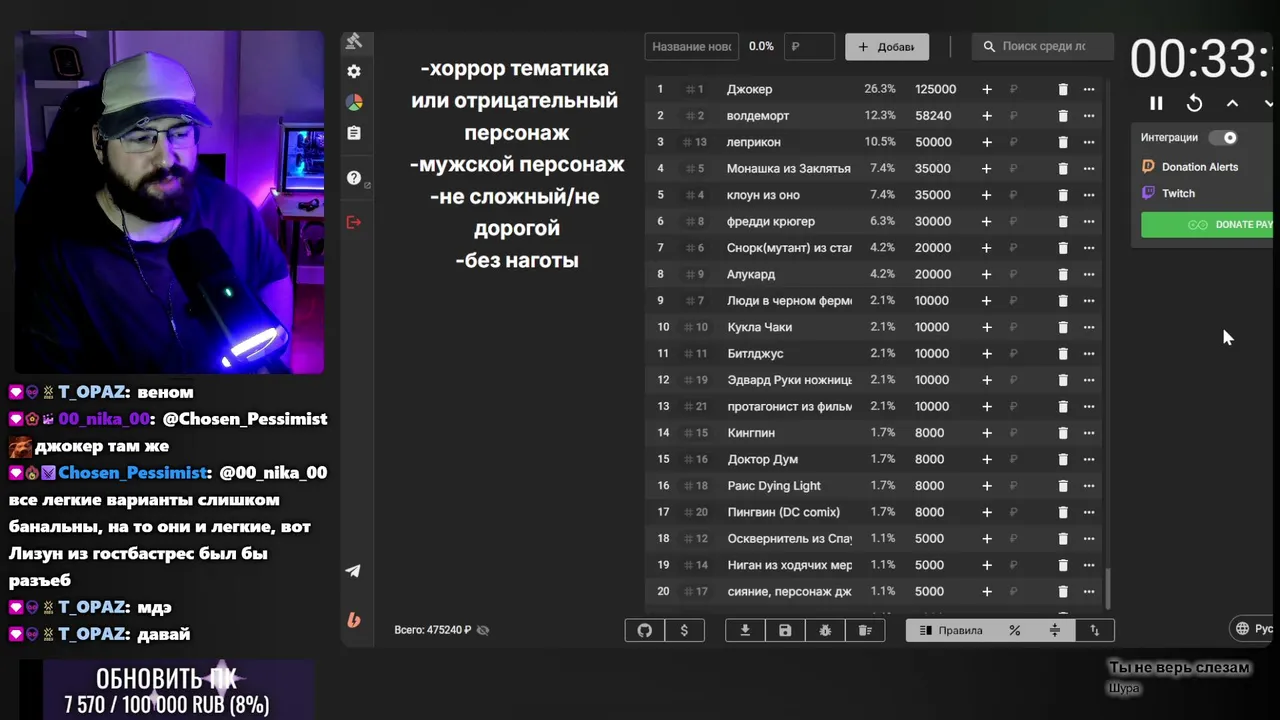Click the Монашка из Заклятья lot name
Image resolution: width=1280 pixels, height=720 pixels.
pyautogui.click(x=789, y=168)
